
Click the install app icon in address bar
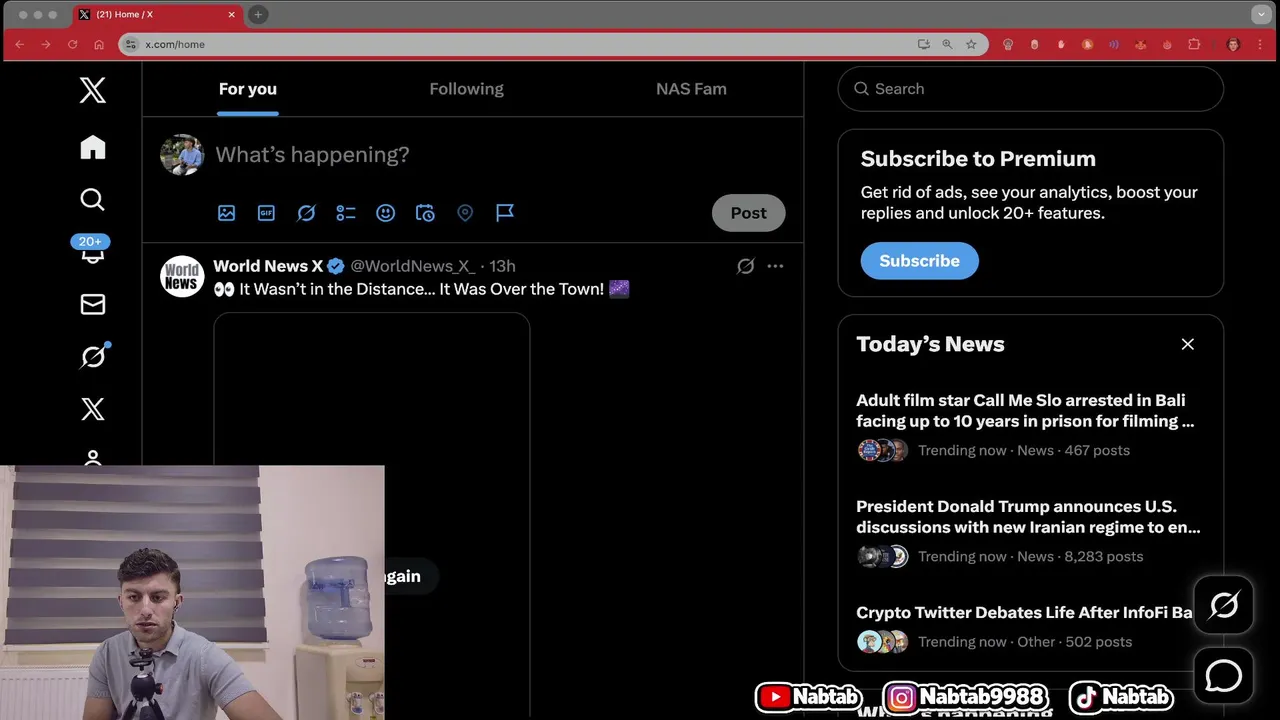coord(924,44)
